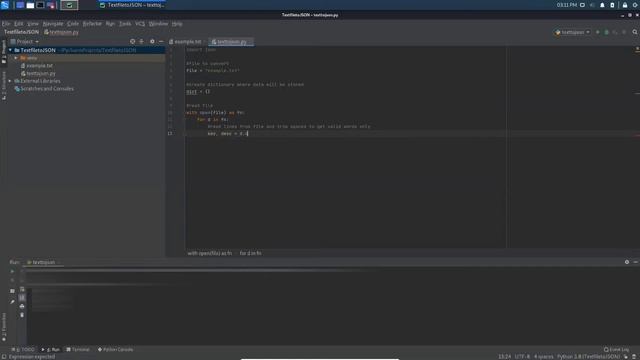The width and height of the screenshot is (640, 360).
Task: Open the texttojson run configuration dropdown
Action: (x=572, y=32)
